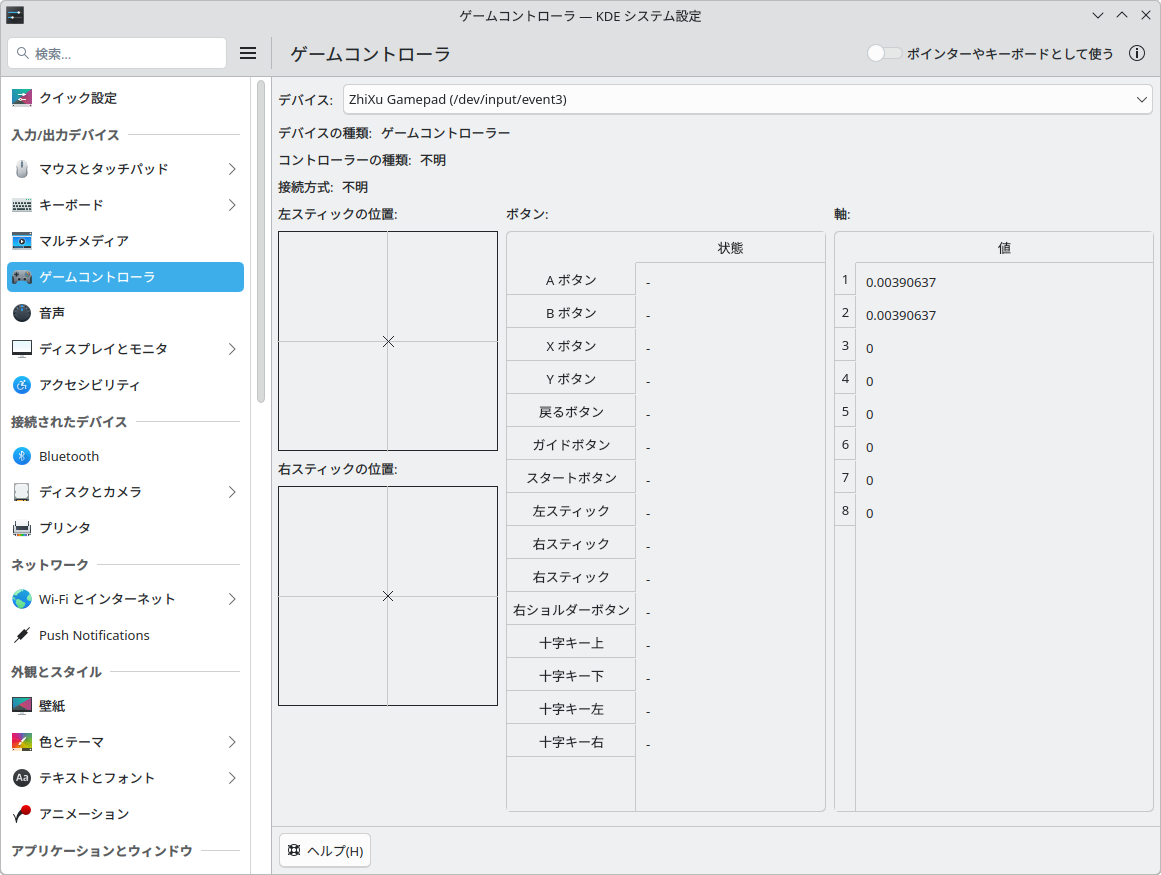The height and width of the screenshot is (875, 1161).
Task: Click the text and fonts icon
Action: click(22, 777)
